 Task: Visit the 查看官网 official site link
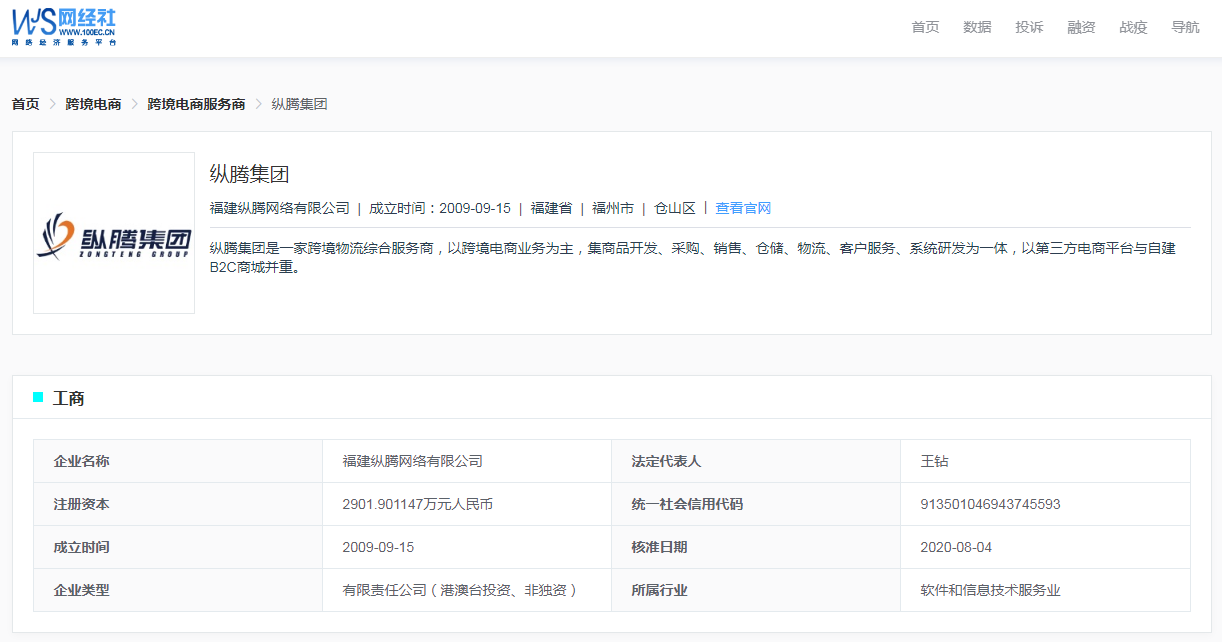[x=743, y=208]
